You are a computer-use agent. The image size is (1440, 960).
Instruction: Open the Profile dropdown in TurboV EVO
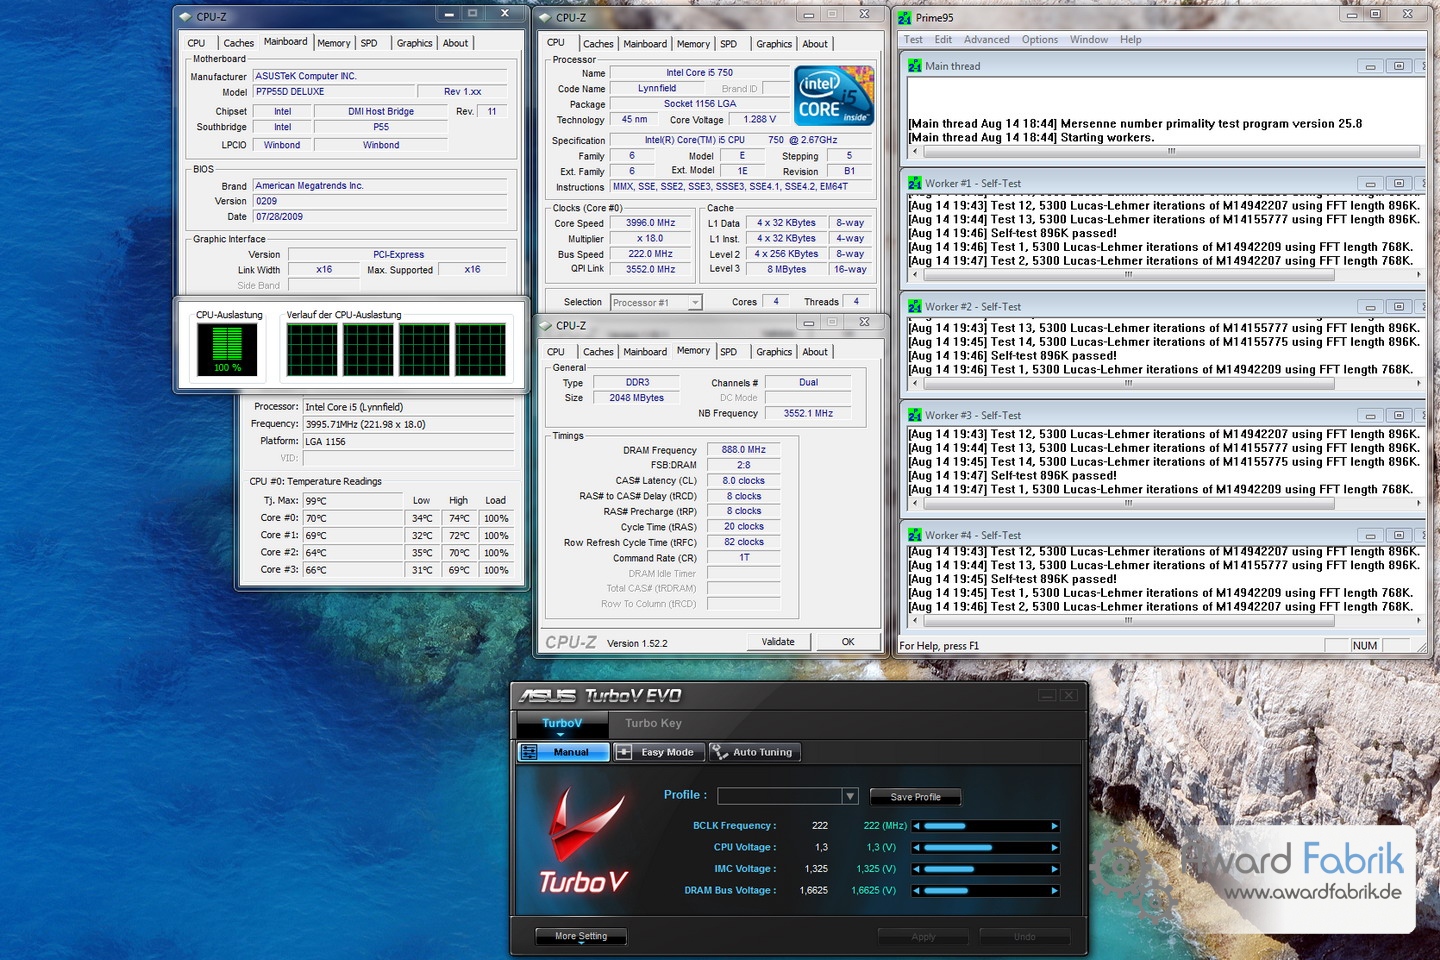pos(850,796)
